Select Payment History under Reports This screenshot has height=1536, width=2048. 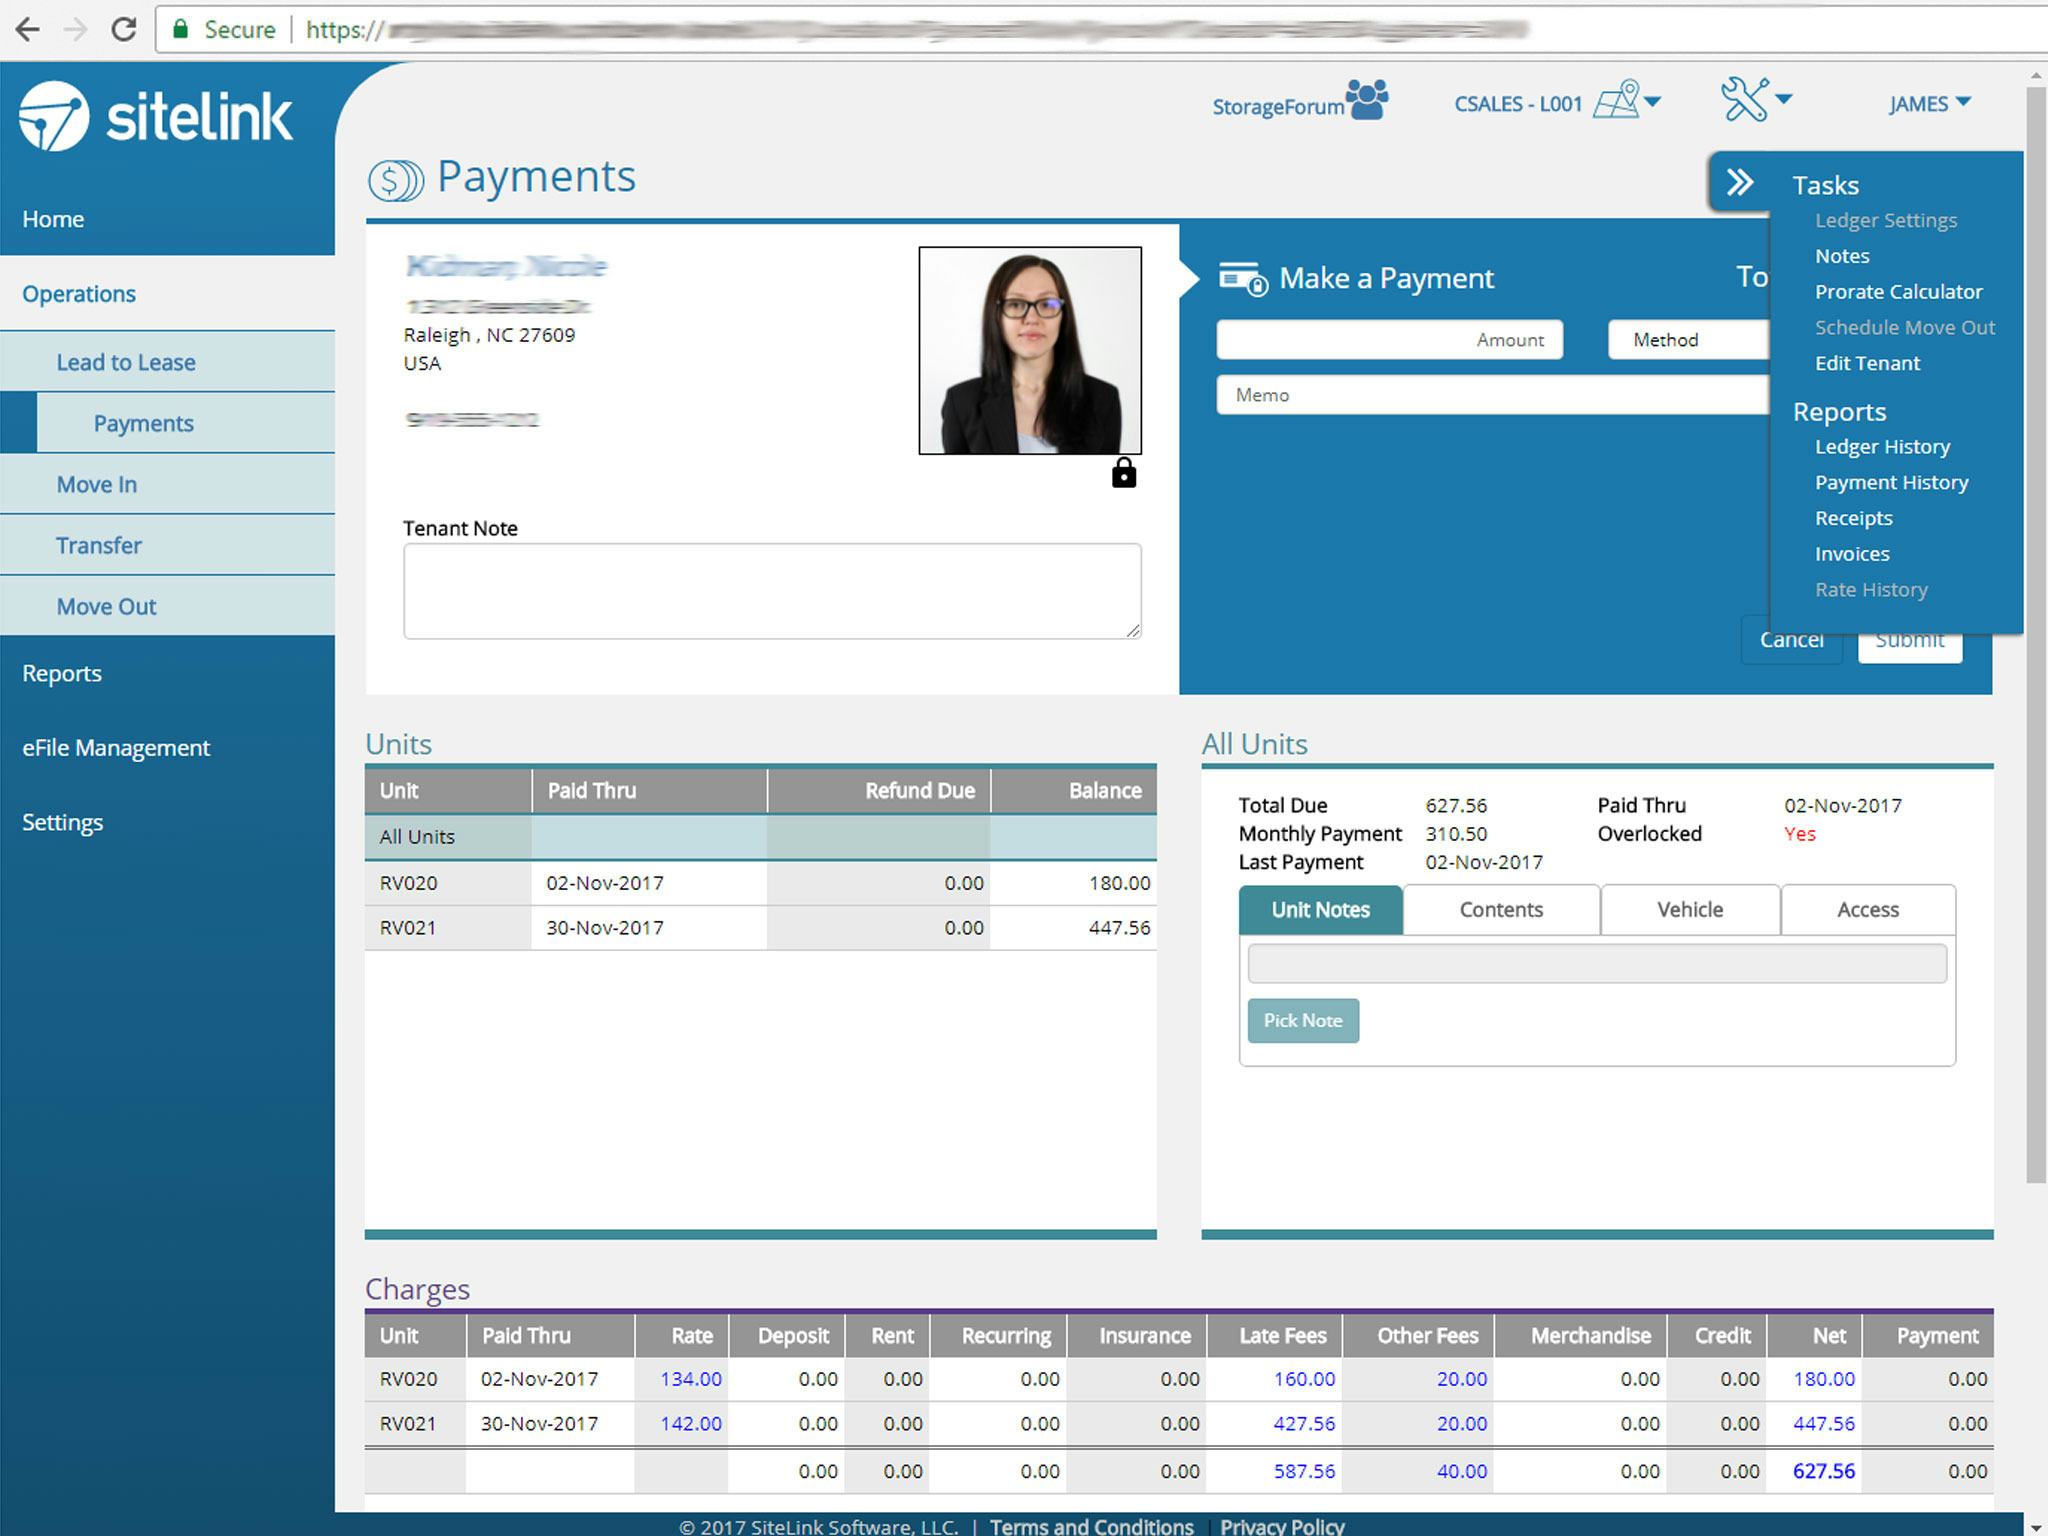(x=1890, y=482)
